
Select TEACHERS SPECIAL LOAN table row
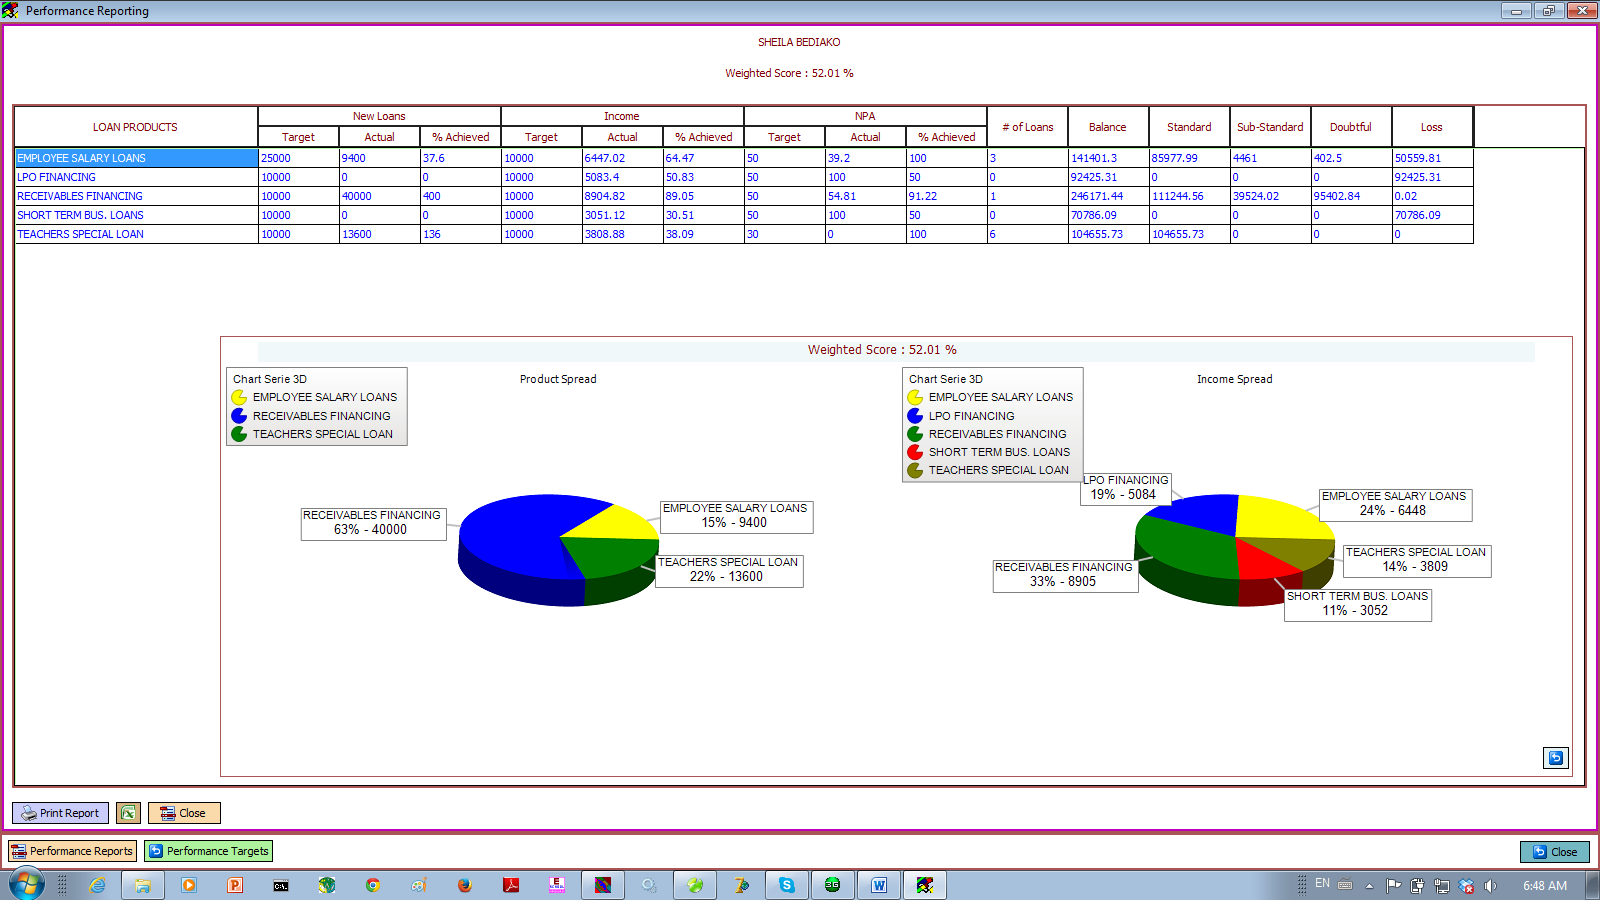pyautogui.click(x=744, y=234)
